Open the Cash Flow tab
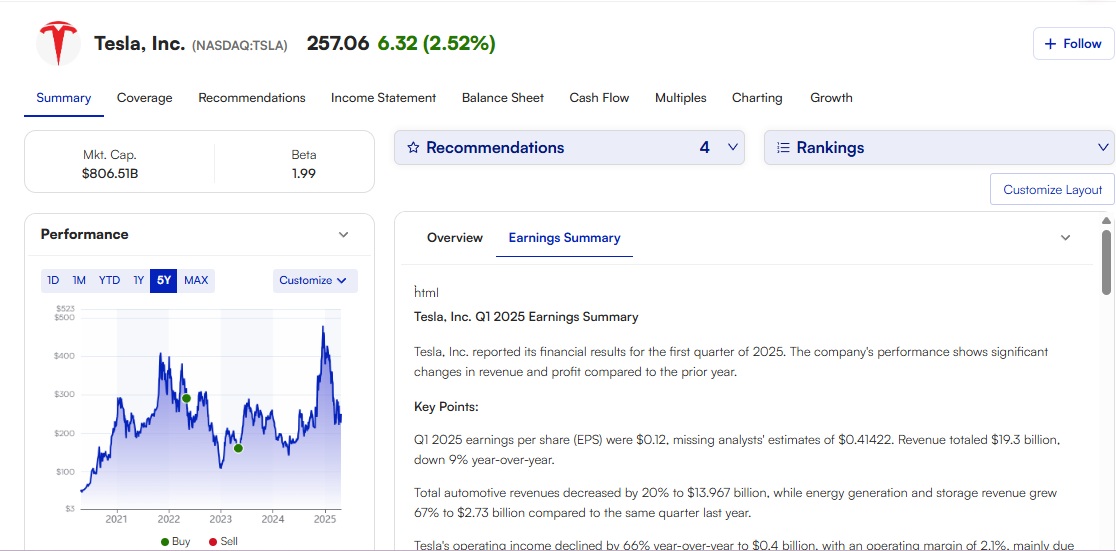Screen dimensions: 1116x551 [599, 98]
